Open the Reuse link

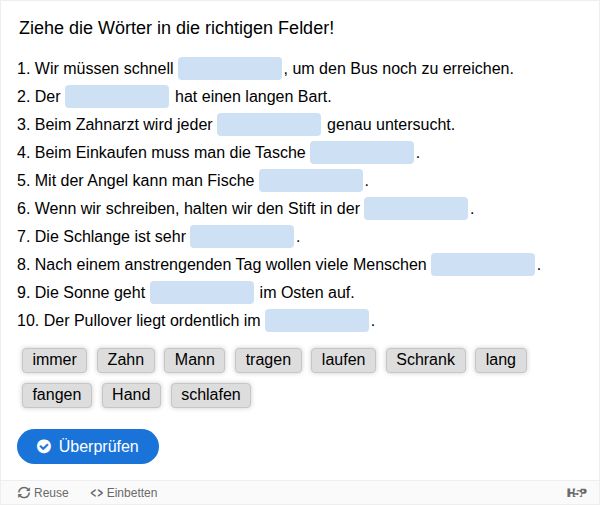[44, 493]
